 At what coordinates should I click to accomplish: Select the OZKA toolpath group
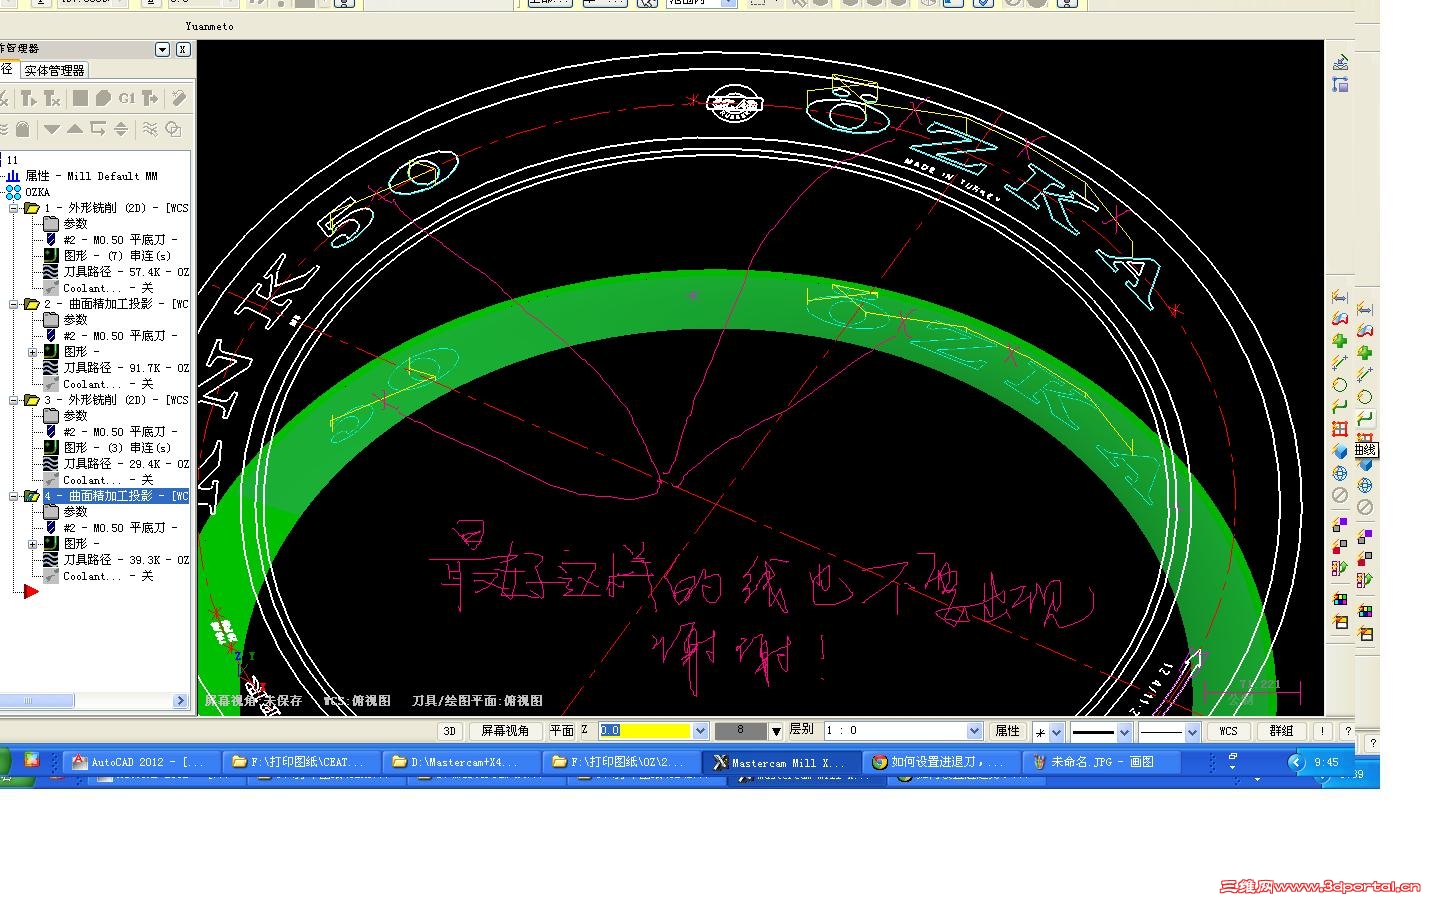(37, 192)
